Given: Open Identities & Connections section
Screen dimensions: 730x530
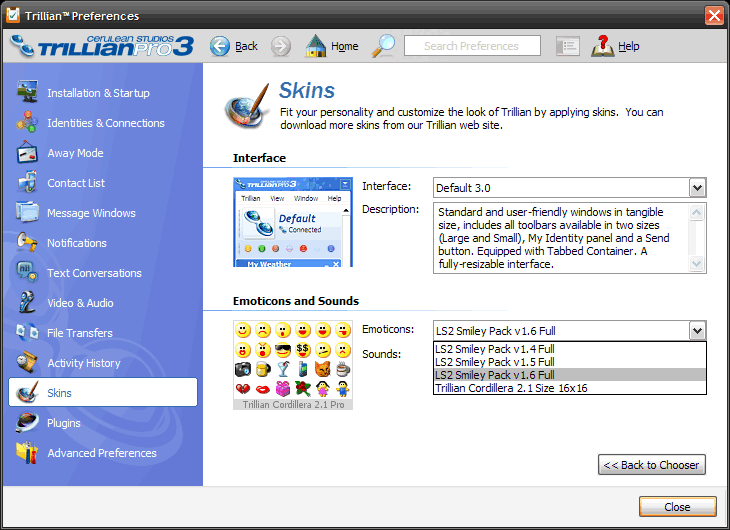Looking at the screenshot, I should pos(106,123).
